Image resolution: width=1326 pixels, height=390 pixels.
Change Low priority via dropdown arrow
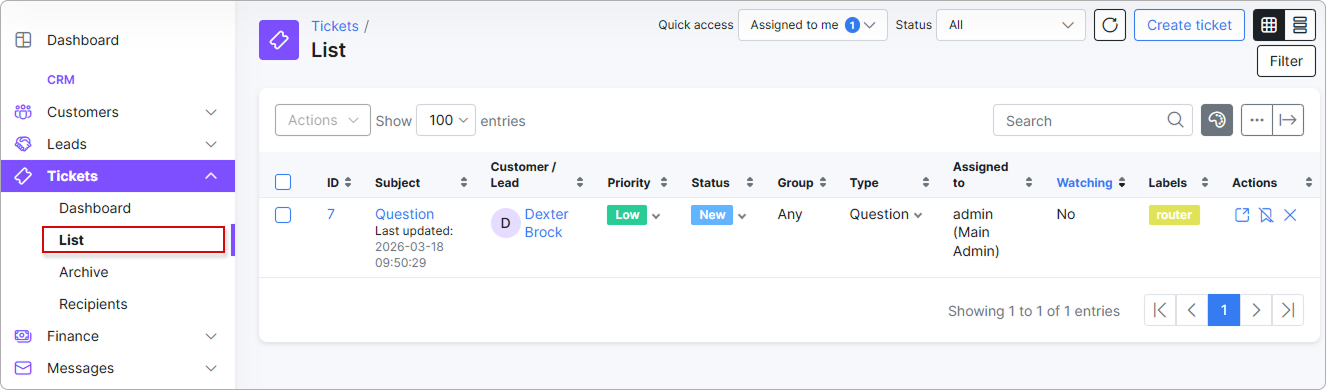657,216
